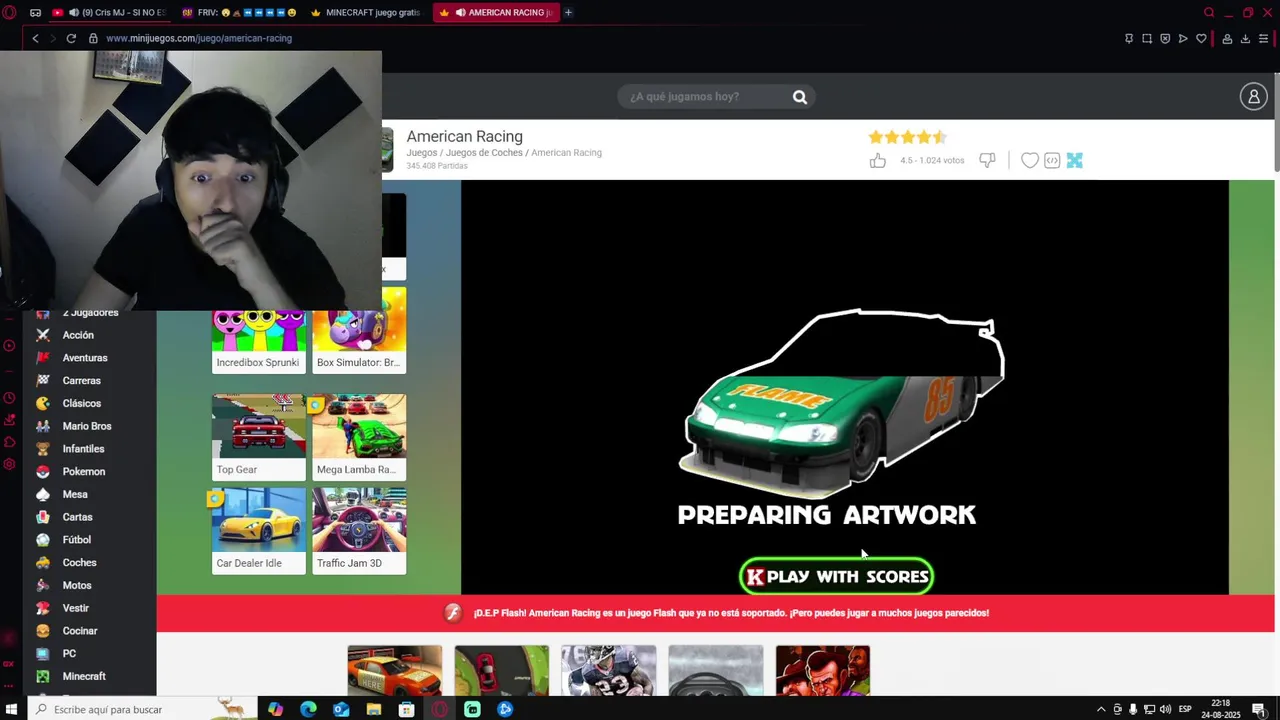Open the Aventuras category
Screen dimensions: 1280x720
(x=85, y=358)
